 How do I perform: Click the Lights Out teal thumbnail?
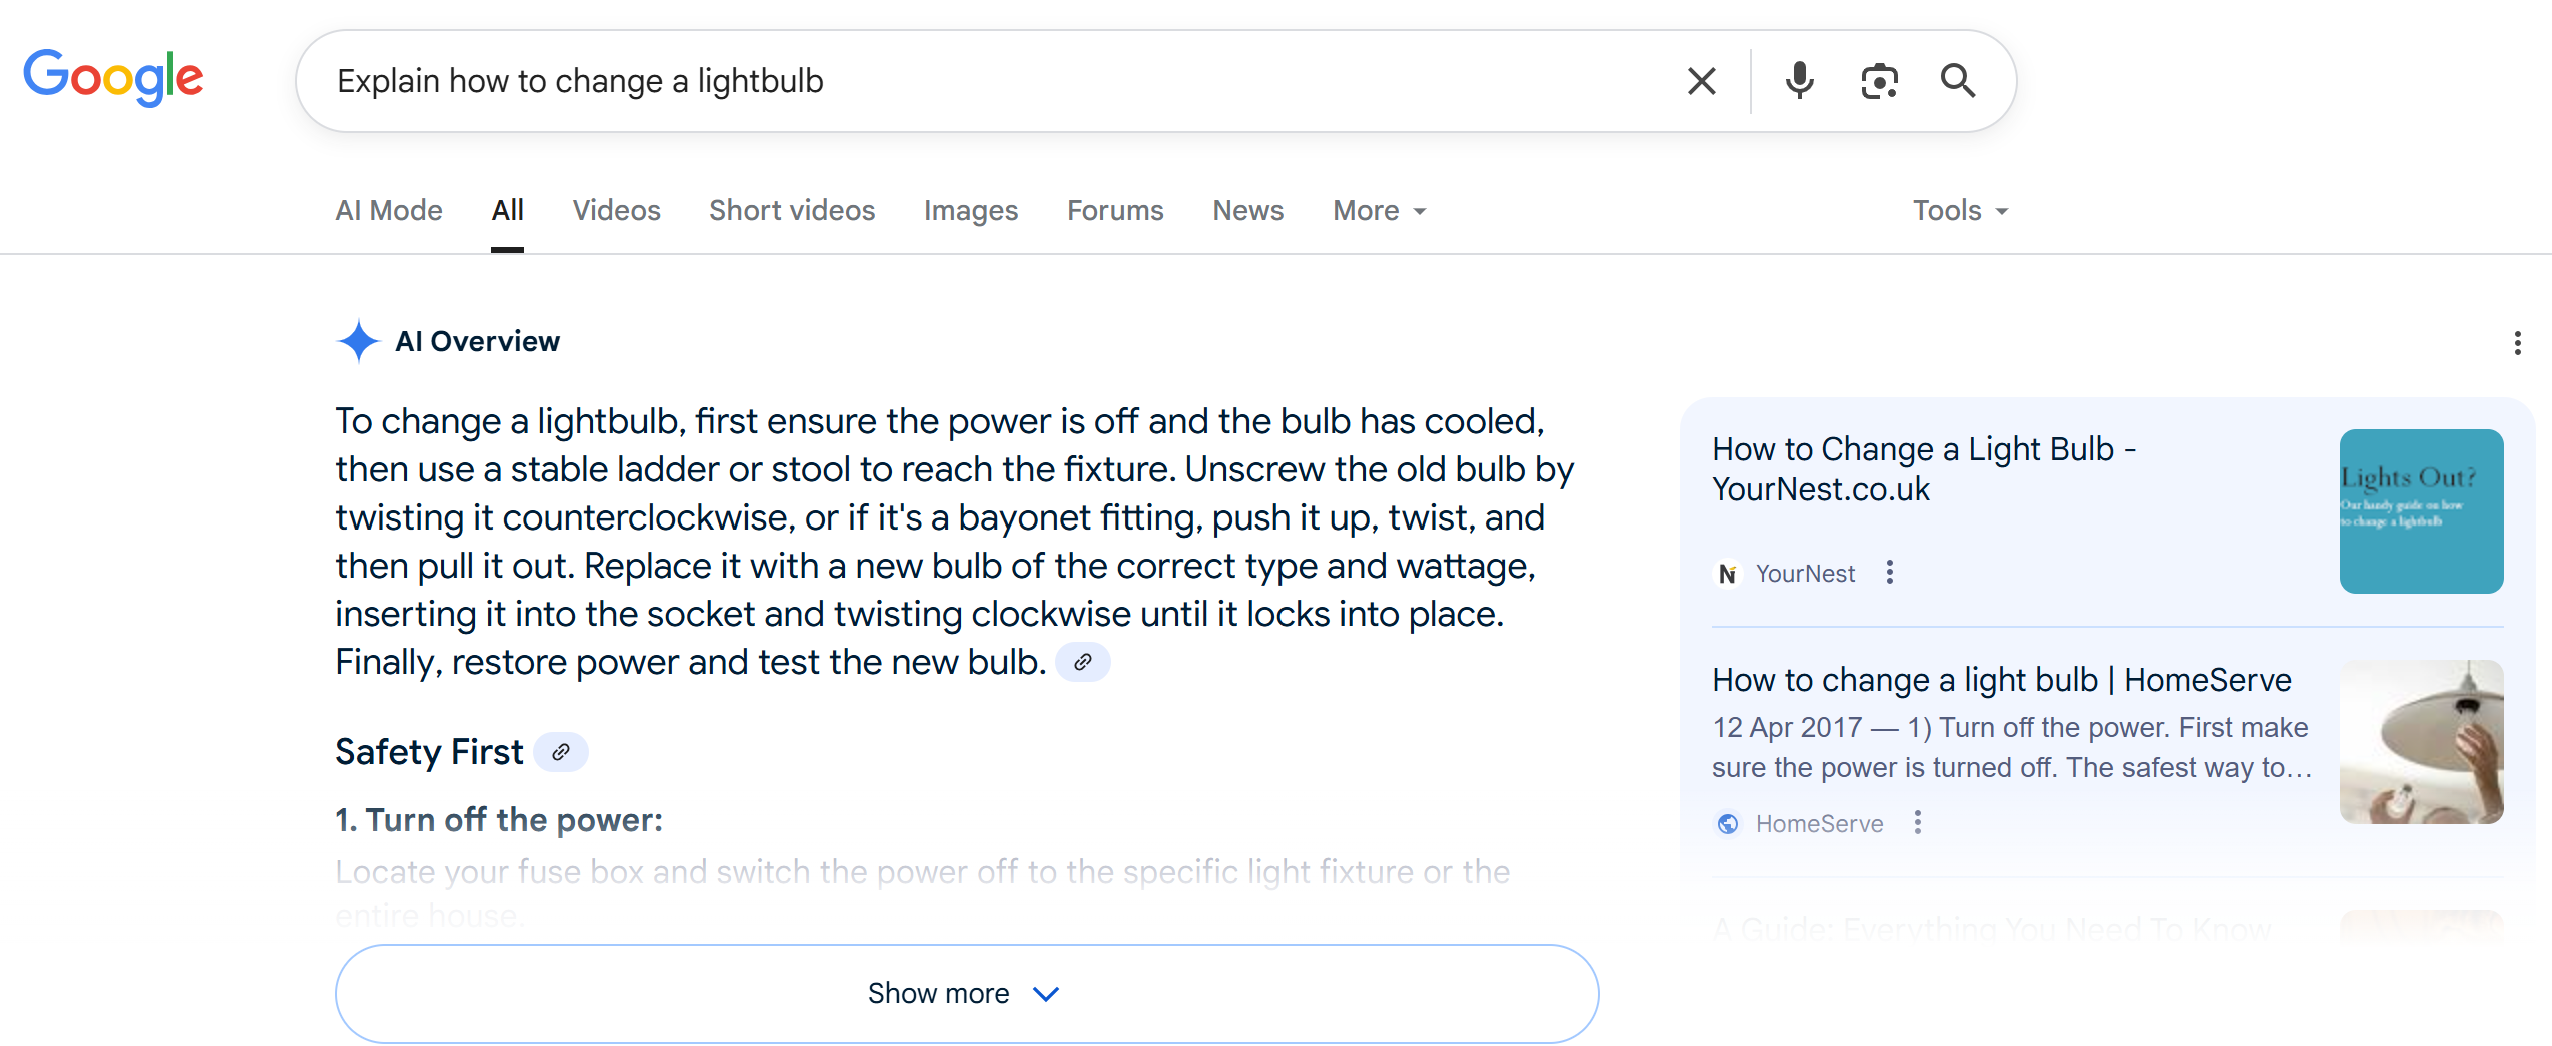click(x=2421, y=511)
